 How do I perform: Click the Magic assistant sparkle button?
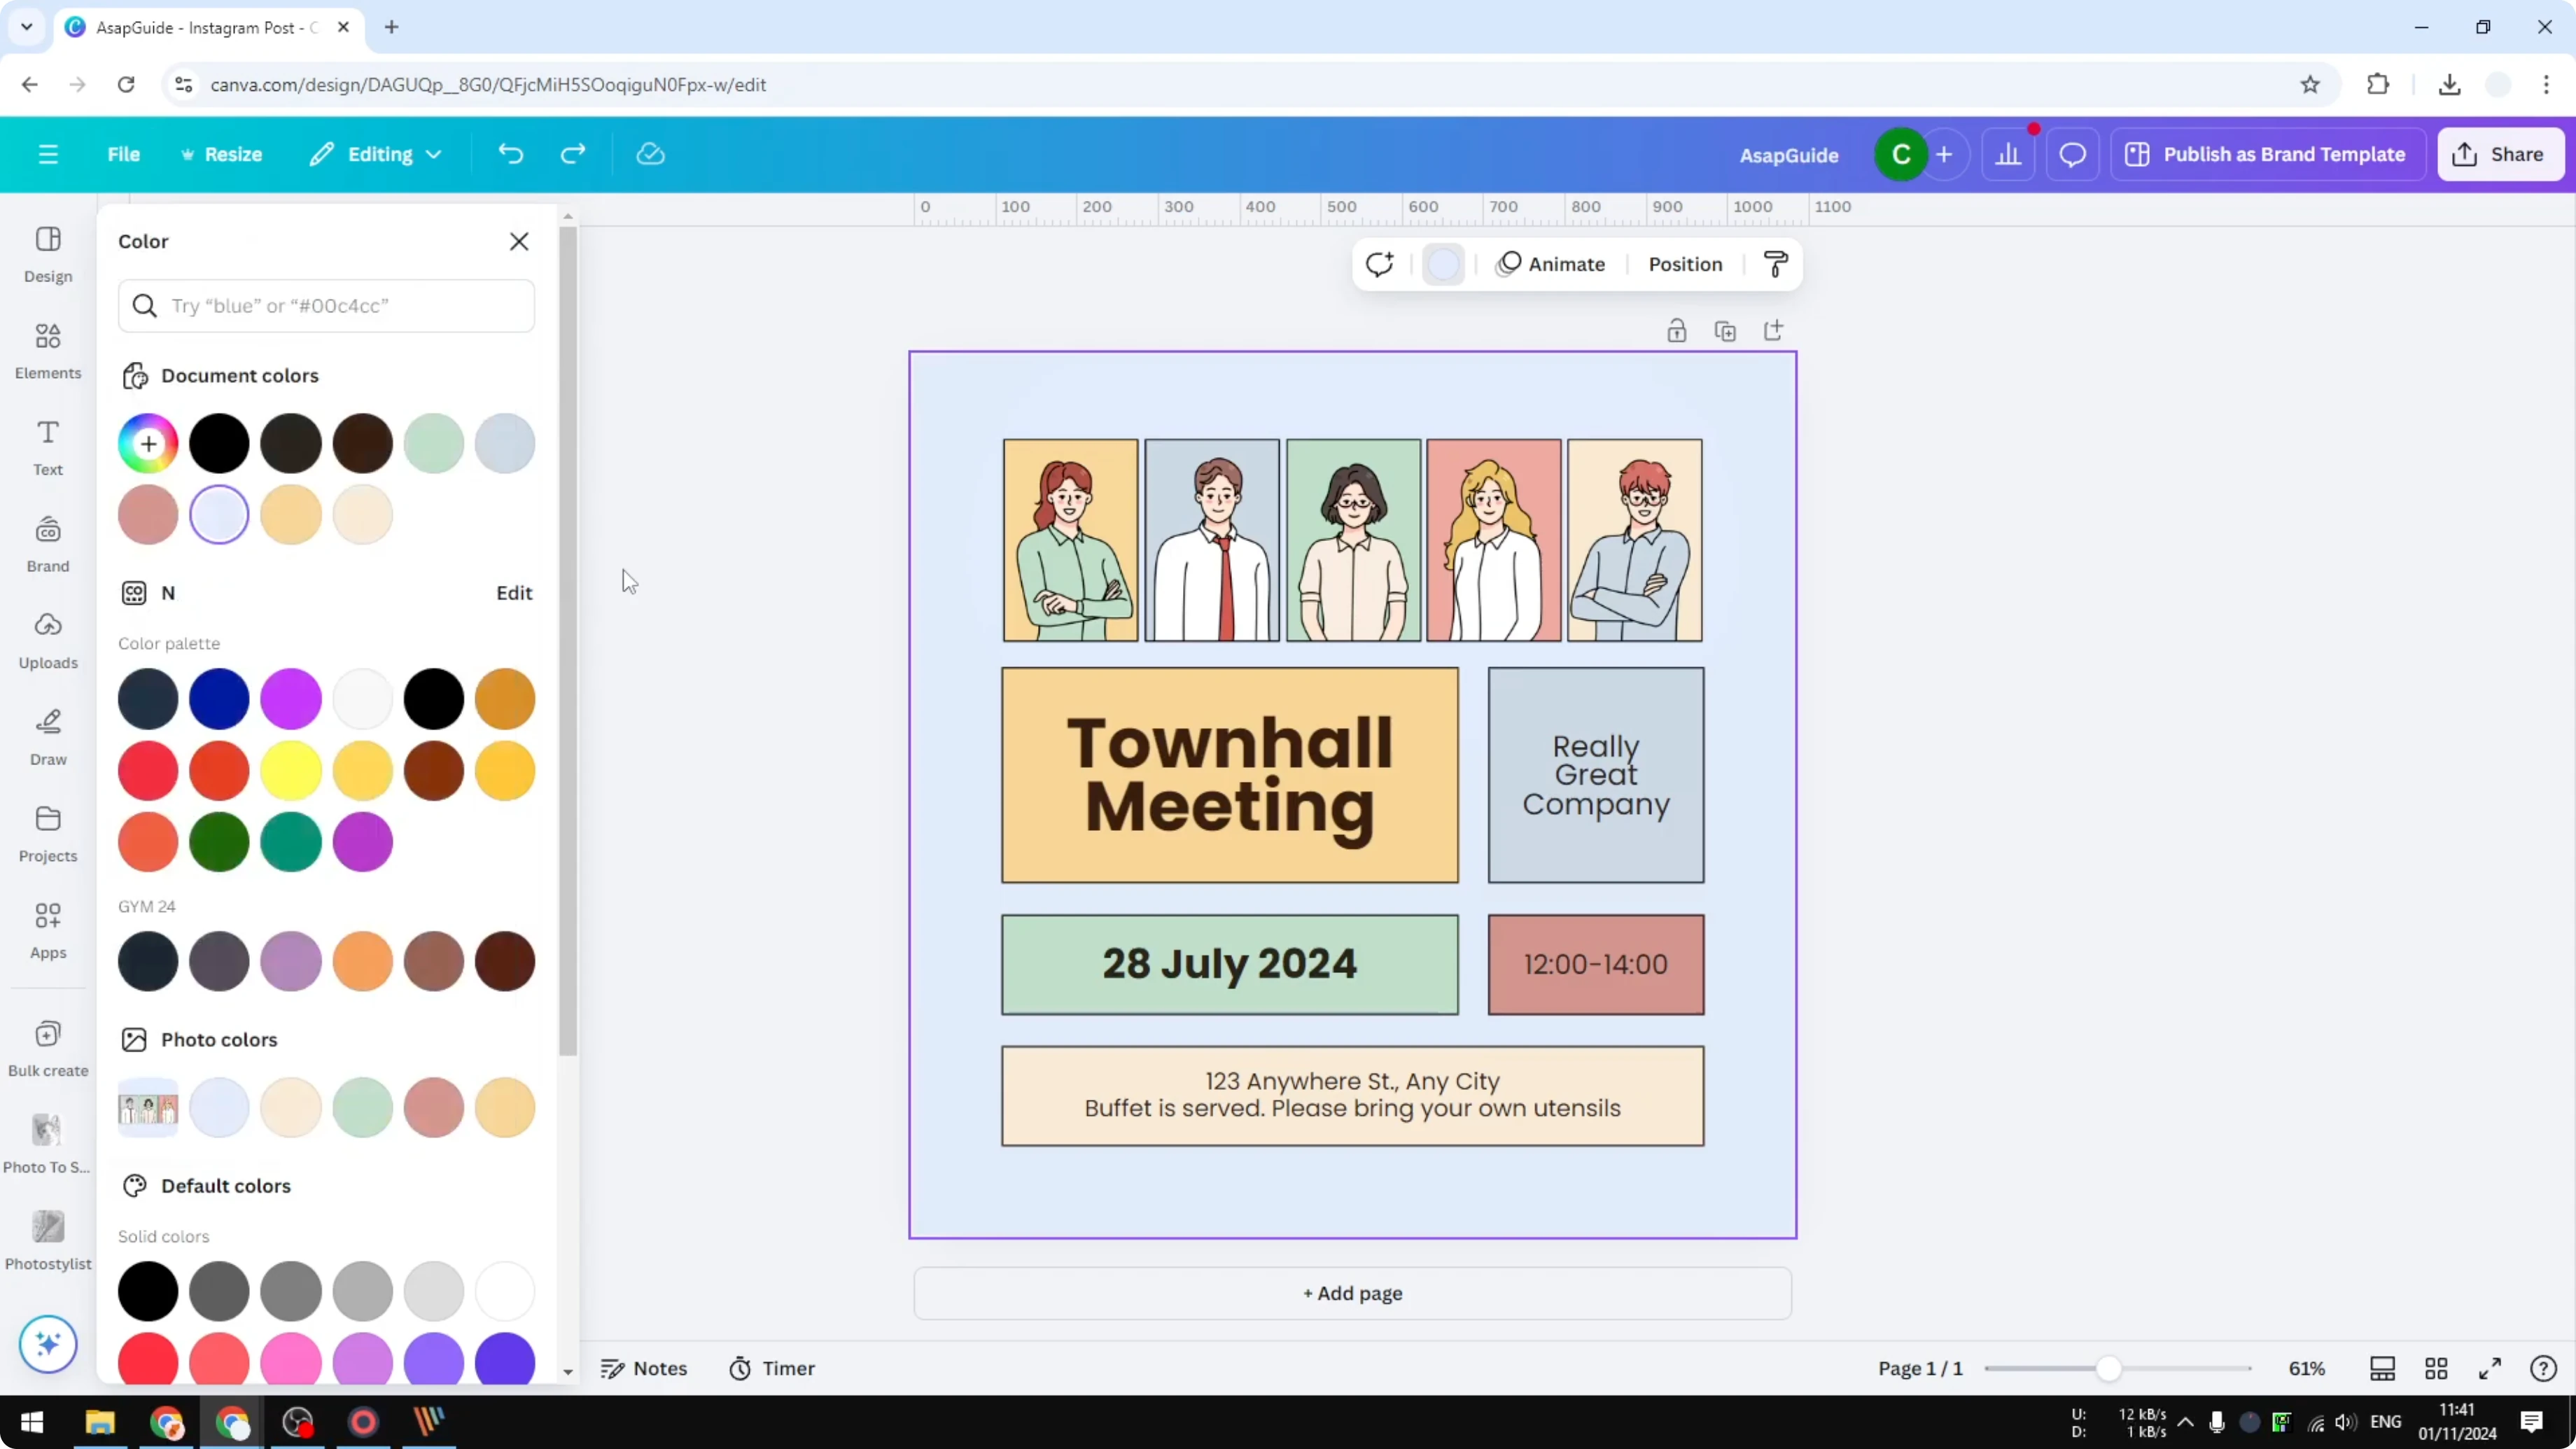[48, 1343]
